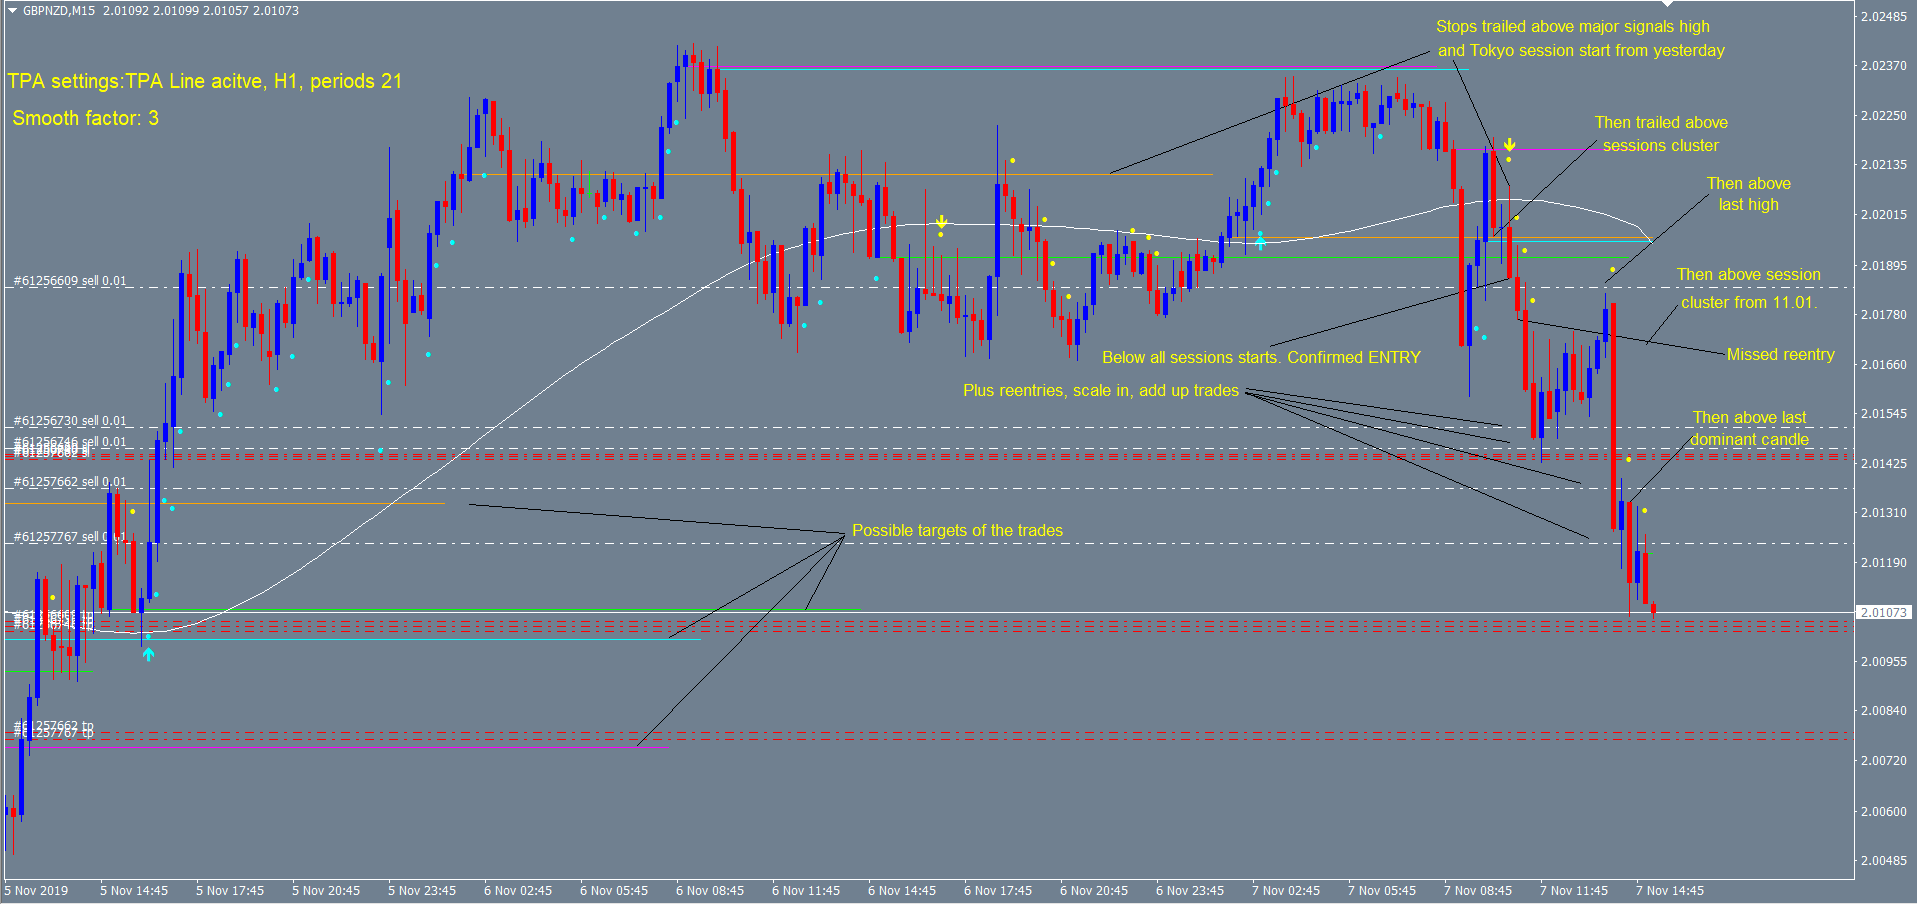
Task: Open the triangle menu beside GBPNZD,M15 title
Action: pos(12,11)
